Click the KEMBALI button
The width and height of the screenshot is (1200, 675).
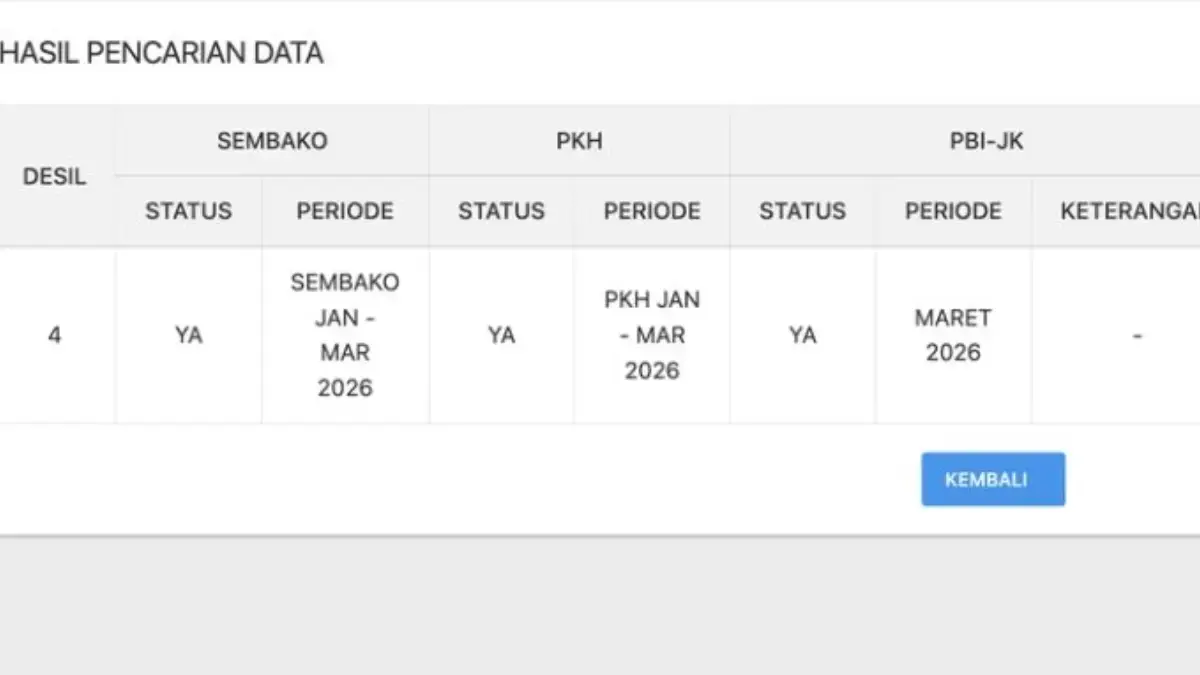coord(993,479)
